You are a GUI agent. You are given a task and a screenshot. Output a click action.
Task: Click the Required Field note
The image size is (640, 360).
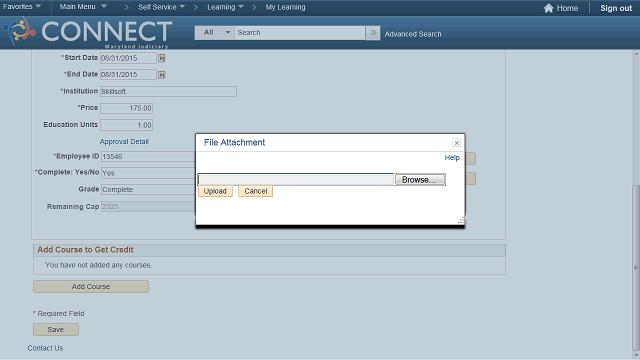[59, 313]
